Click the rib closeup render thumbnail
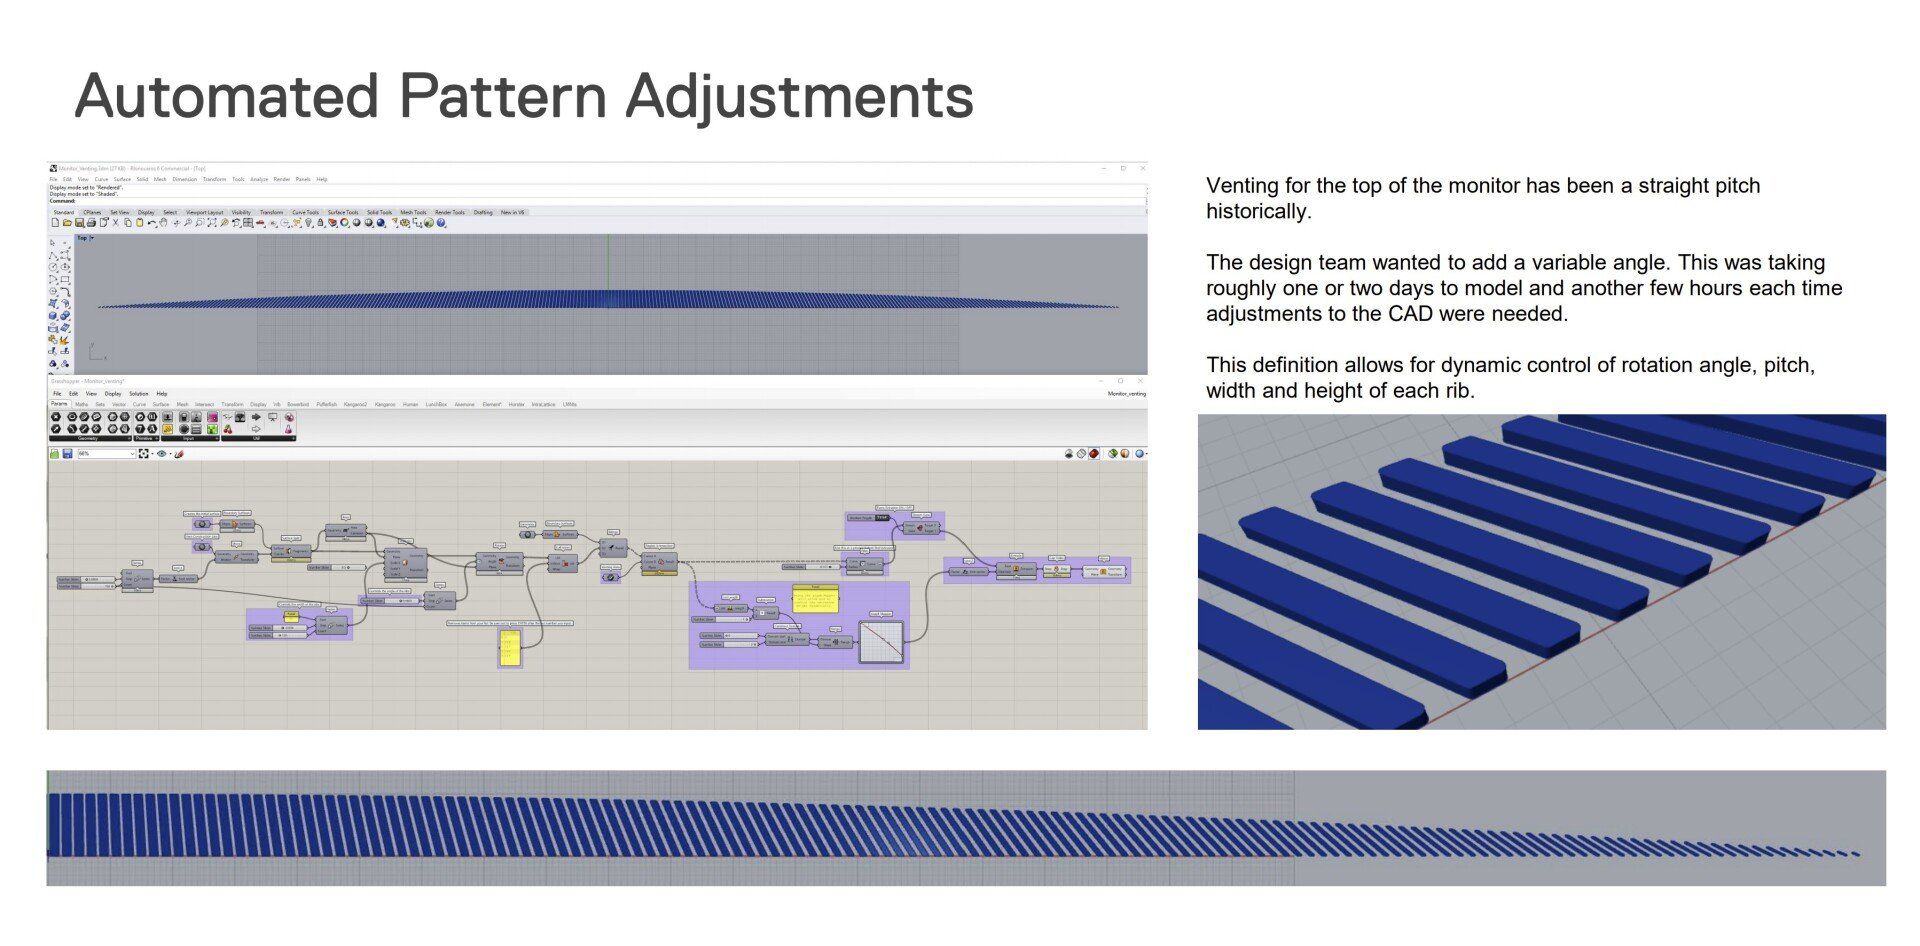The height and width of the screenshot is (946, 1920). pyautogui.click(x=1541, y=572)
